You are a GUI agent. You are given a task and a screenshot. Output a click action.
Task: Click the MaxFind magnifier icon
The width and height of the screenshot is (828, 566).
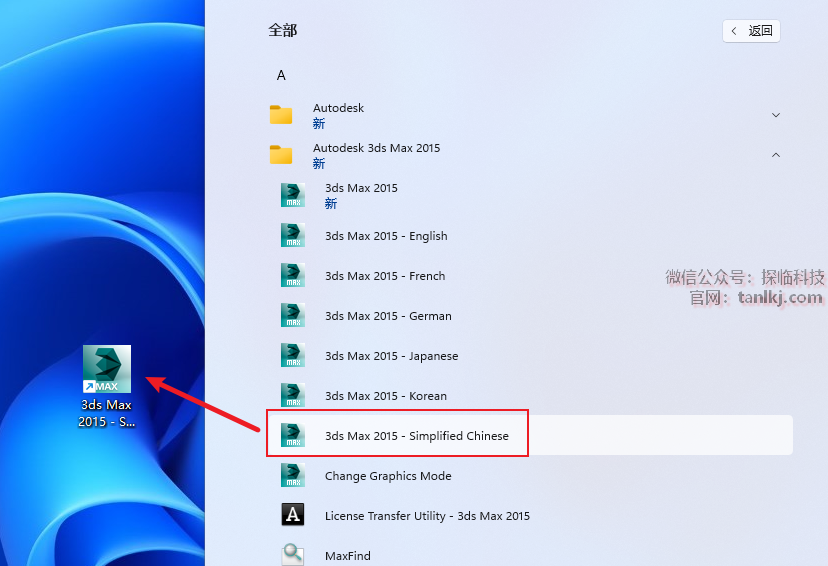[x=293, y=554]
